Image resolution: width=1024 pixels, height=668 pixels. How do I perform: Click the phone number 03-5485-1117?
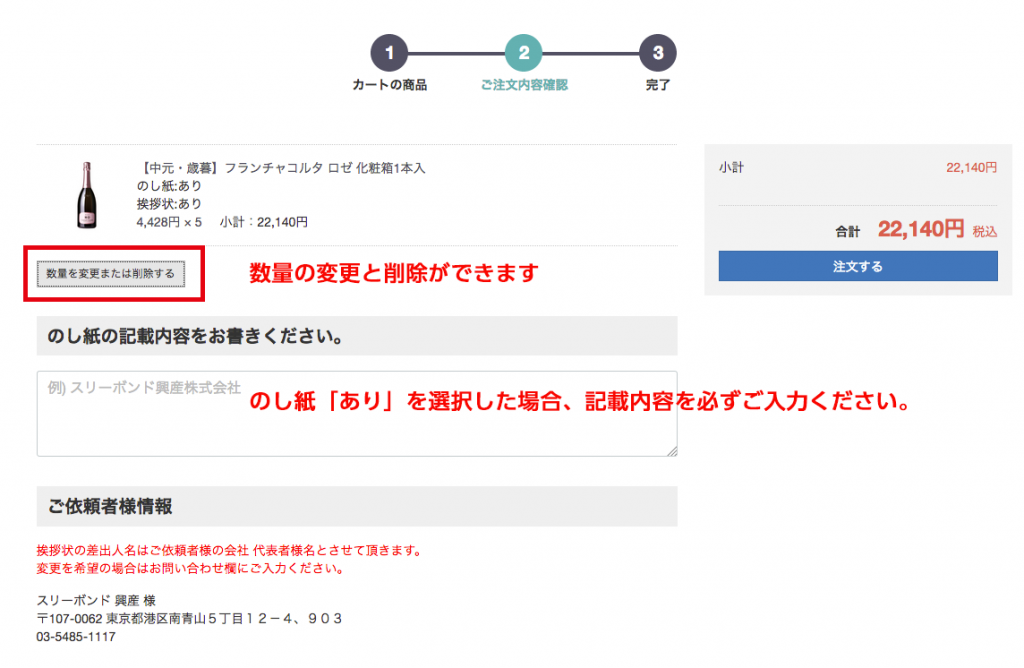pyautogui.click(x=76, y=636)
